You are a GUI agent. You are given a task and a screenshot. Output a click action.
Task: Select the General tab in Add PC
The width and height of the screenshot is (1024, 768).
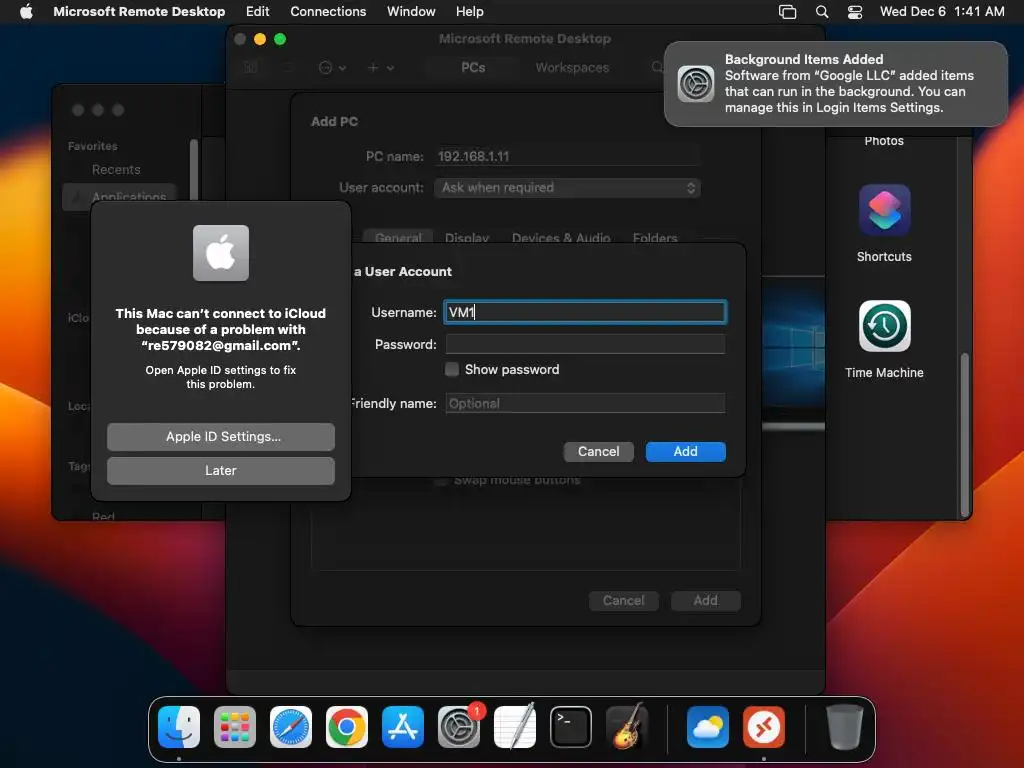point(398,238)
